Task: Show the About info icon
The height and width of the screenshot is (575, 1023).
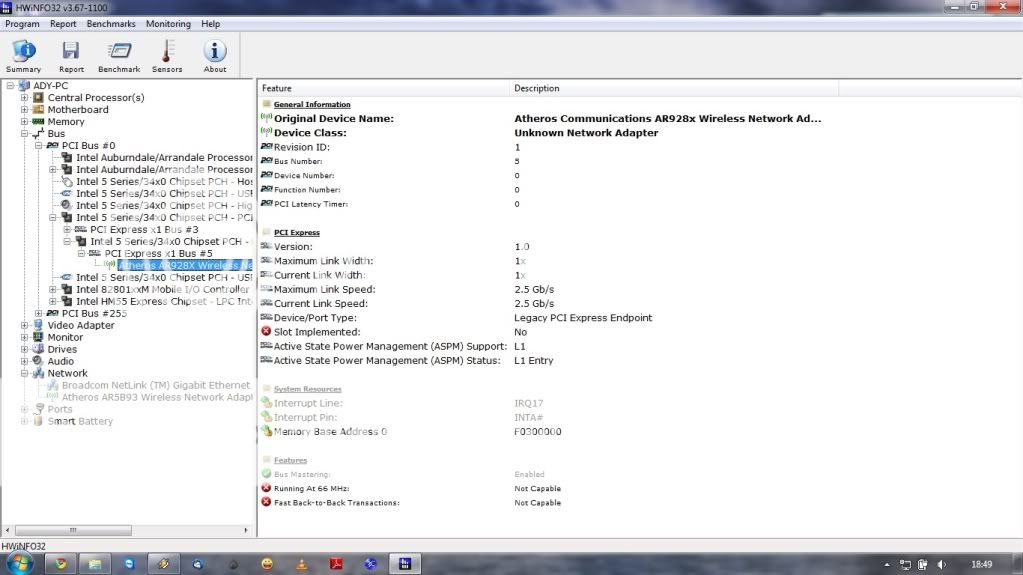Action: click(x=215, y=56)
